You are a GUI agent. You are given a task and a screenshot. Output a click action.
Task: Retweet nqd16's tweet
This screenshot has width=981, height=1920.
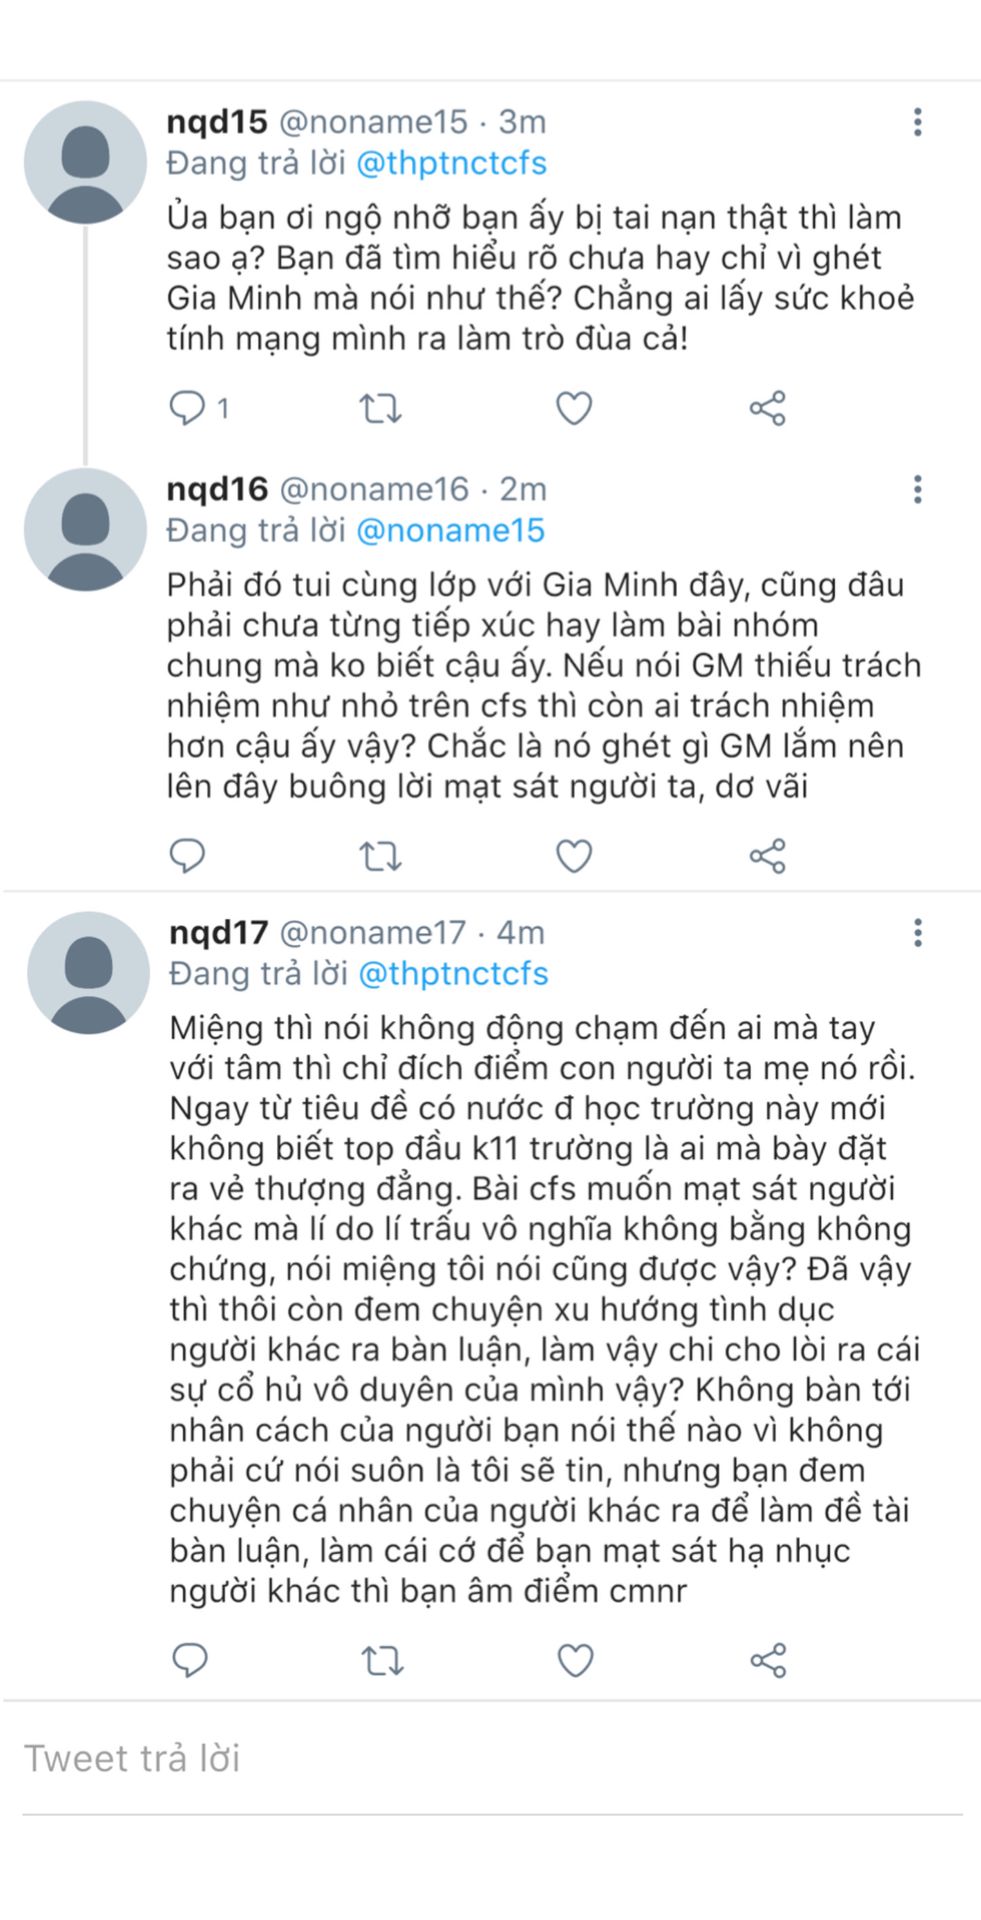380,856
